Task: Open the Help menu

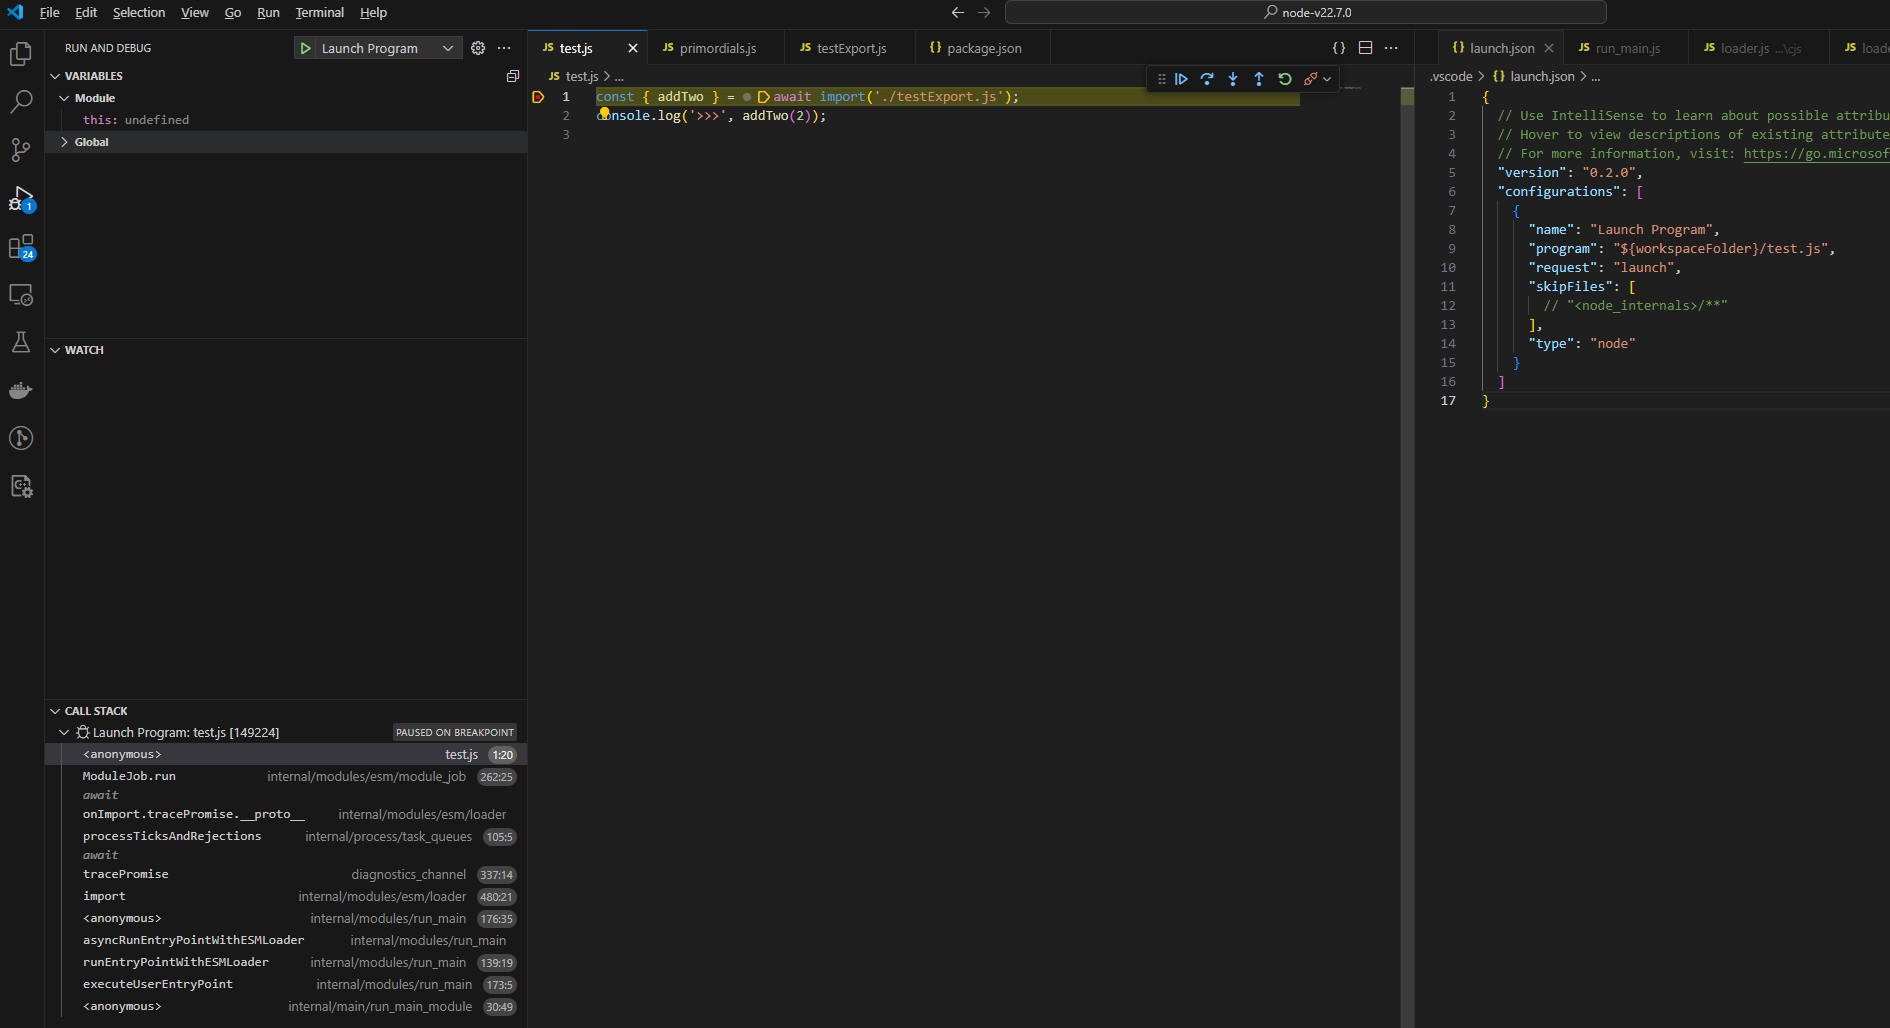Action: (x=373, y=13)
